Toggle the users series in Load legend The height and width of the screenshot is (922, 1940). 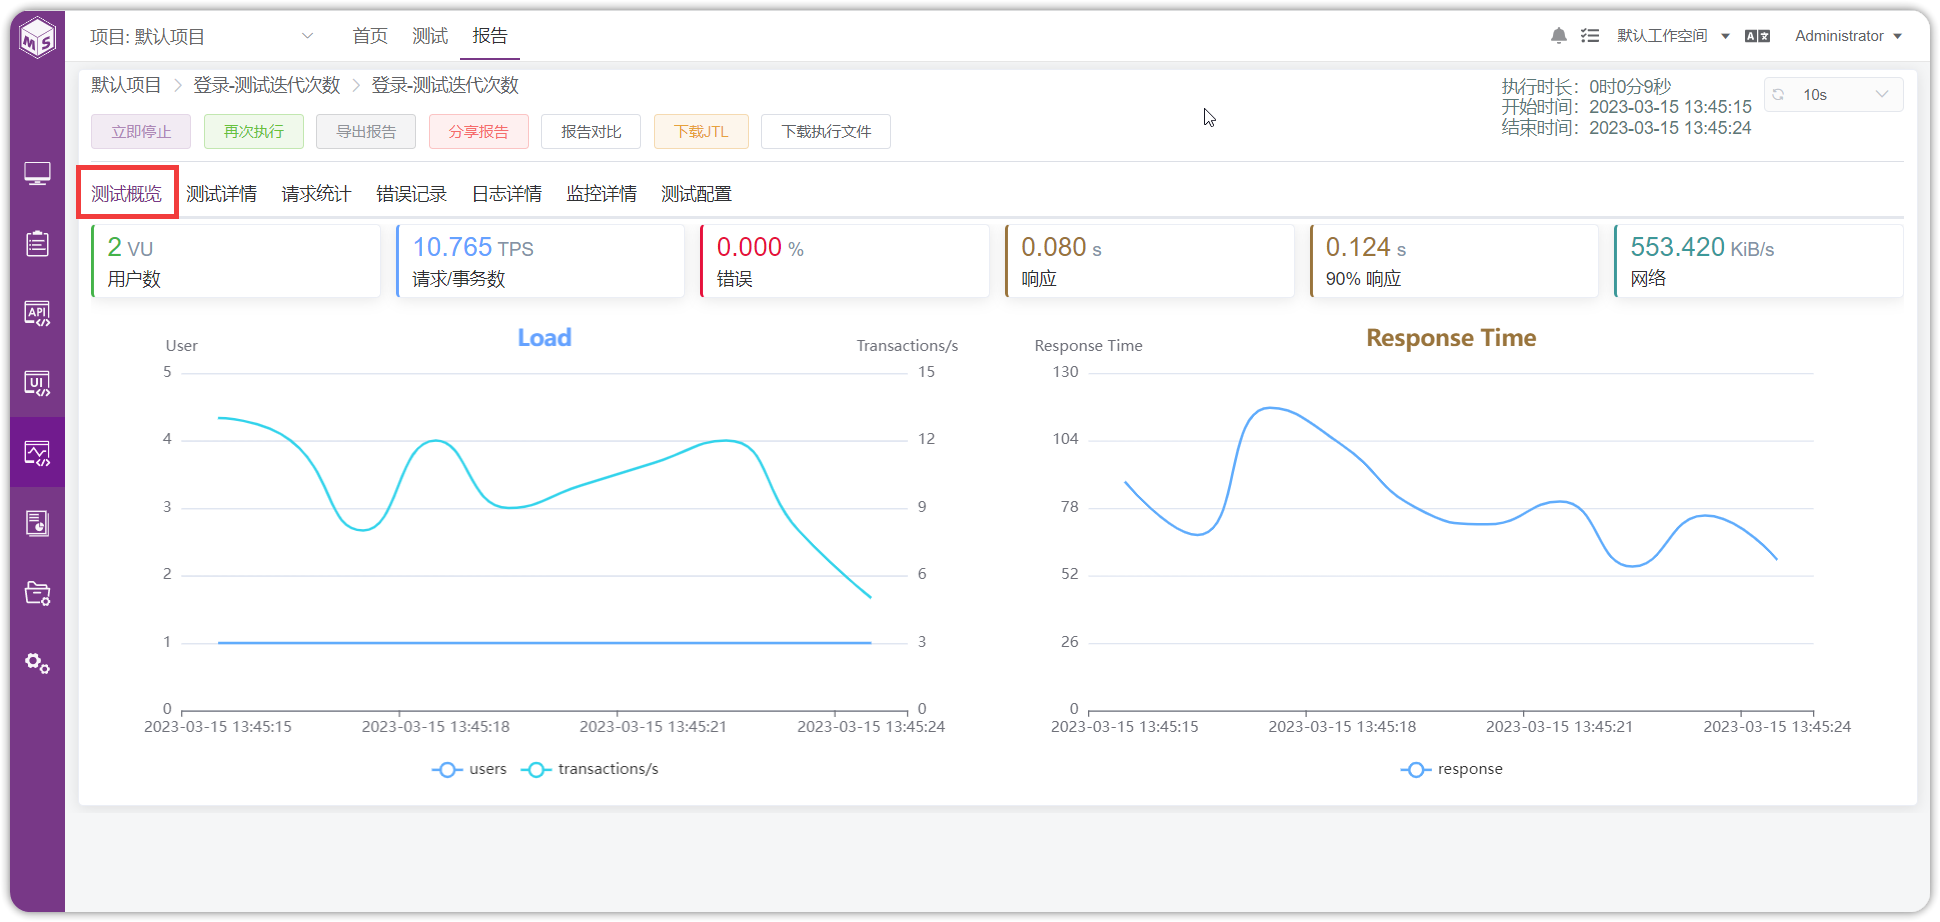point(469,769)
